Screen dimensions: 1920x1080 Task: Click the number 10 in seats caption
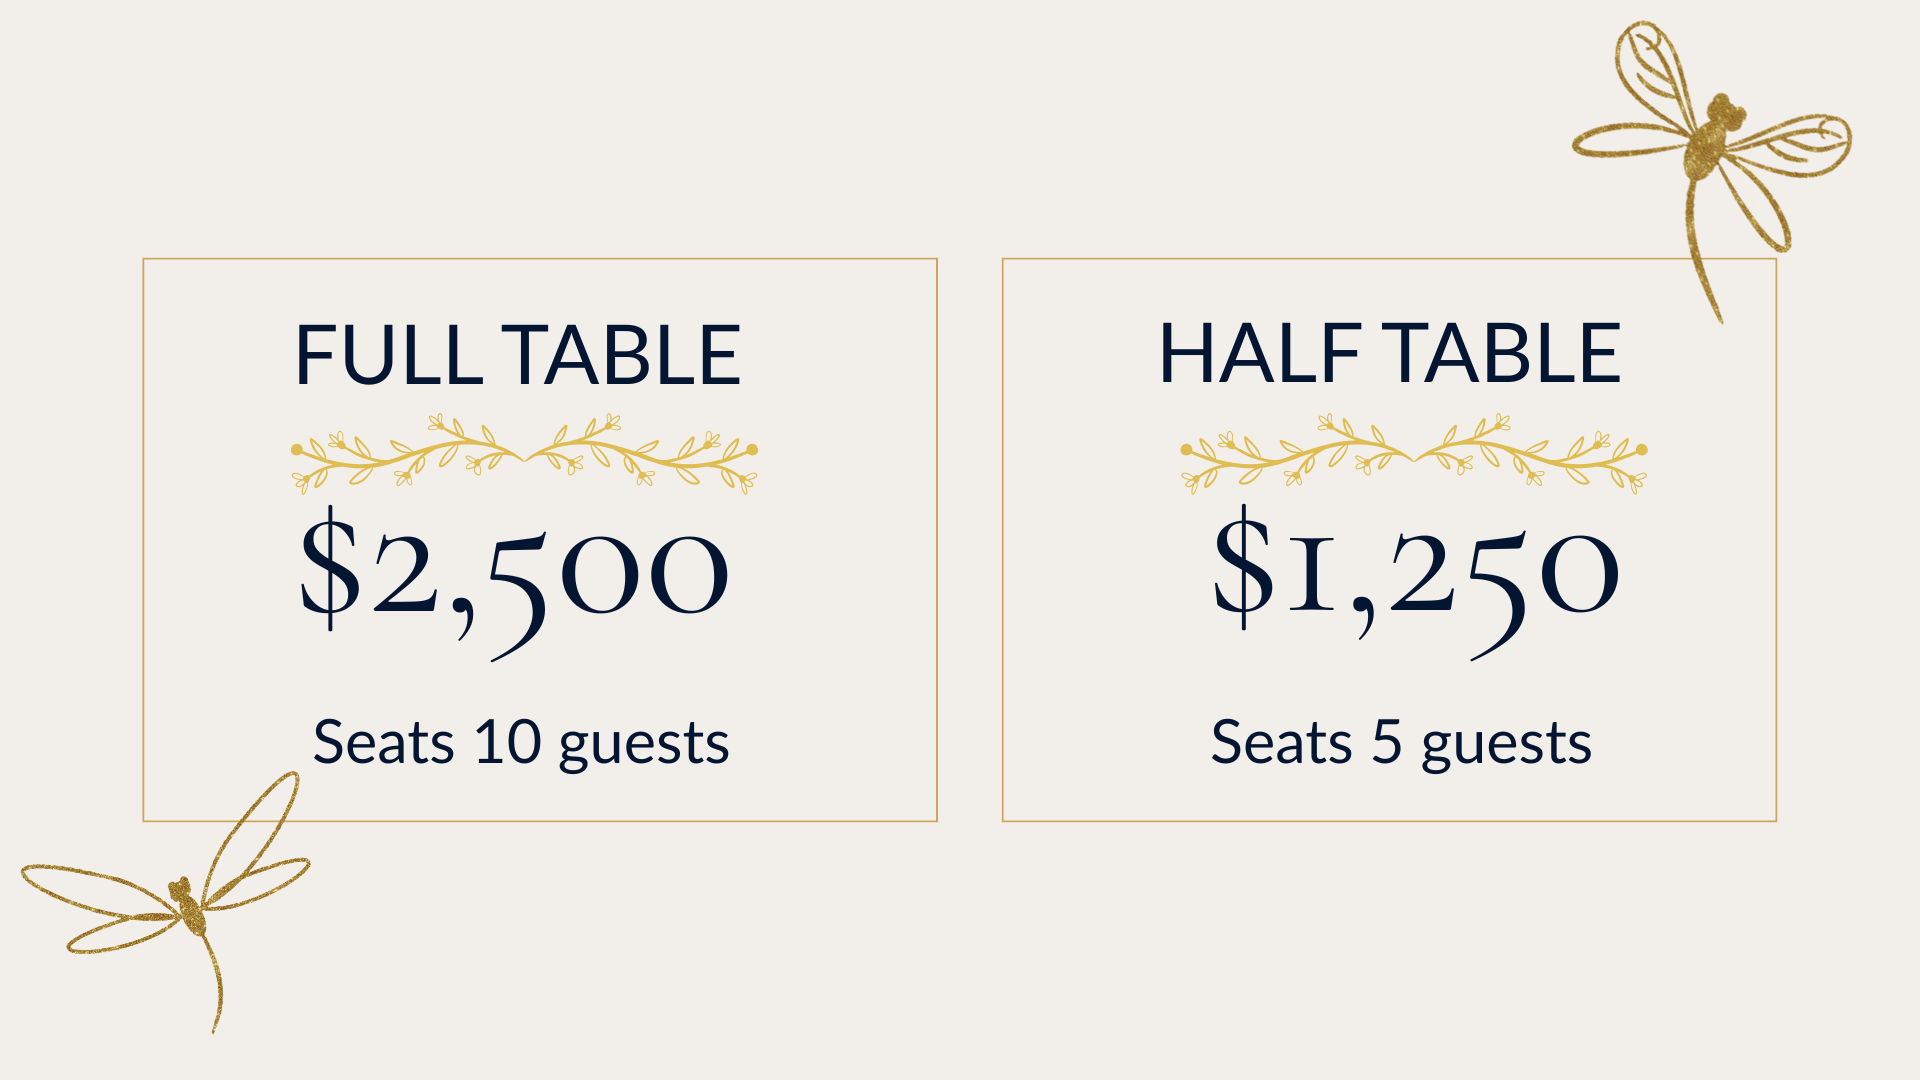pyautogui.click(x=508, y=741)
